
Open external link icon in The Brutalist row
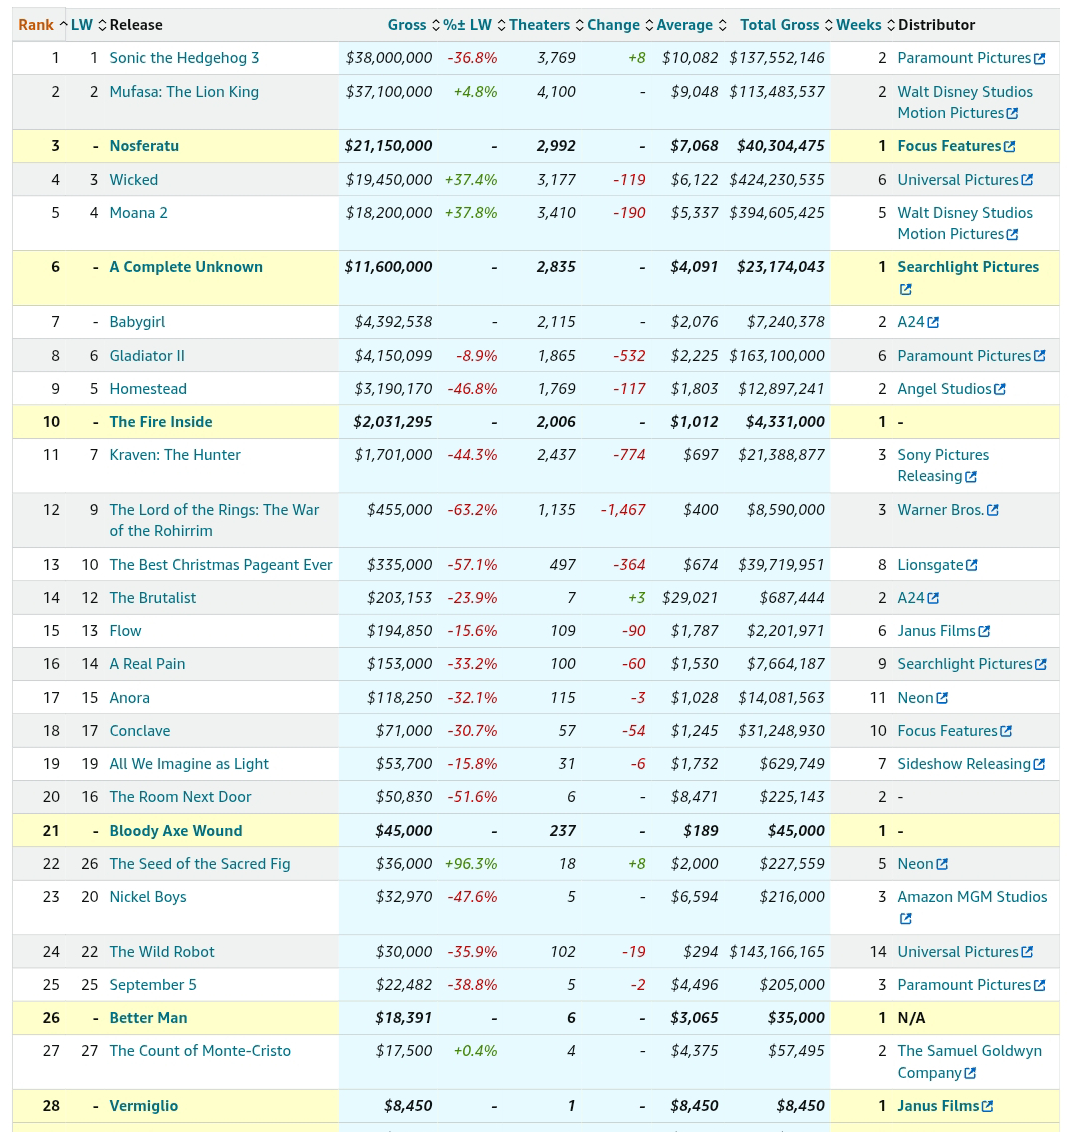(933, 598)
